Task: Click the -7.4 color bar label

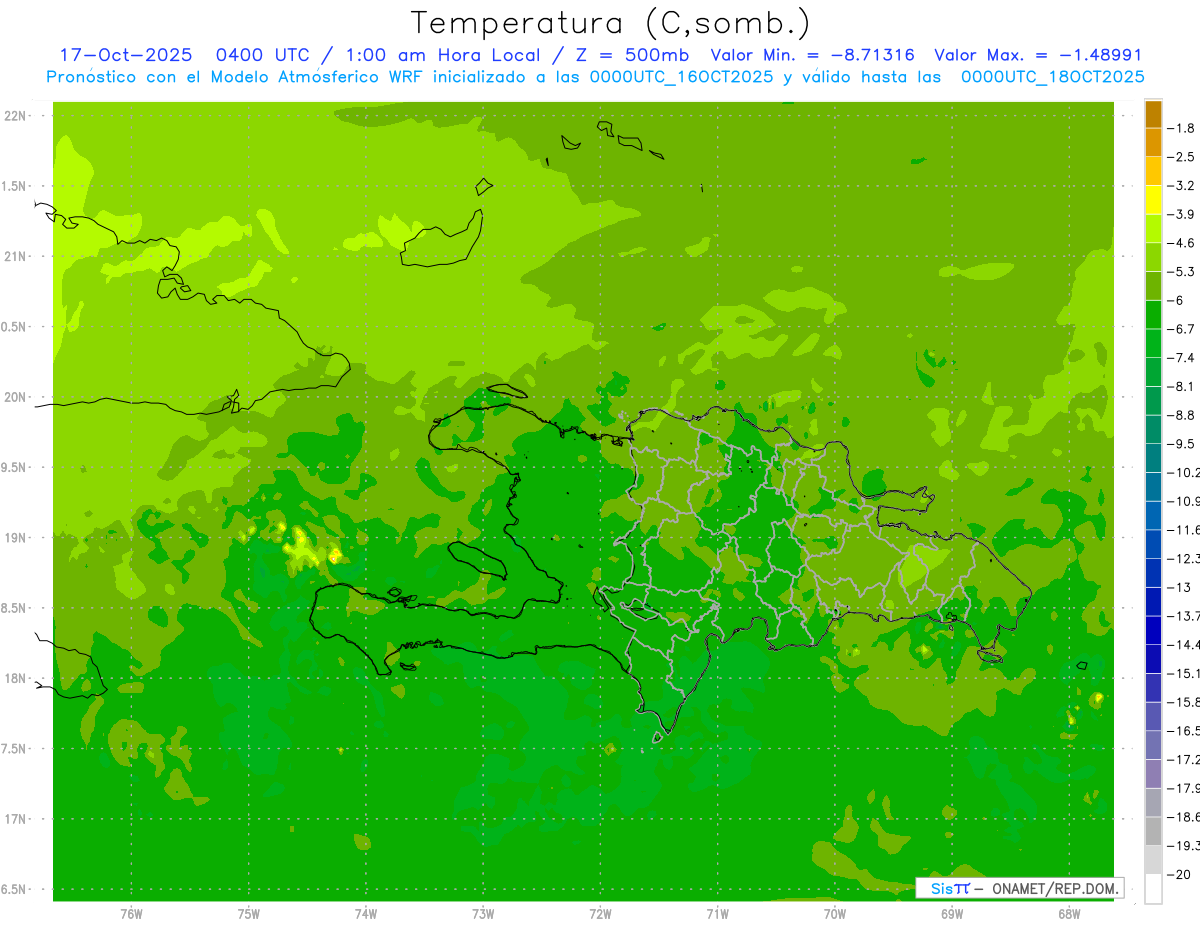Action: (x=1181, y=358)
